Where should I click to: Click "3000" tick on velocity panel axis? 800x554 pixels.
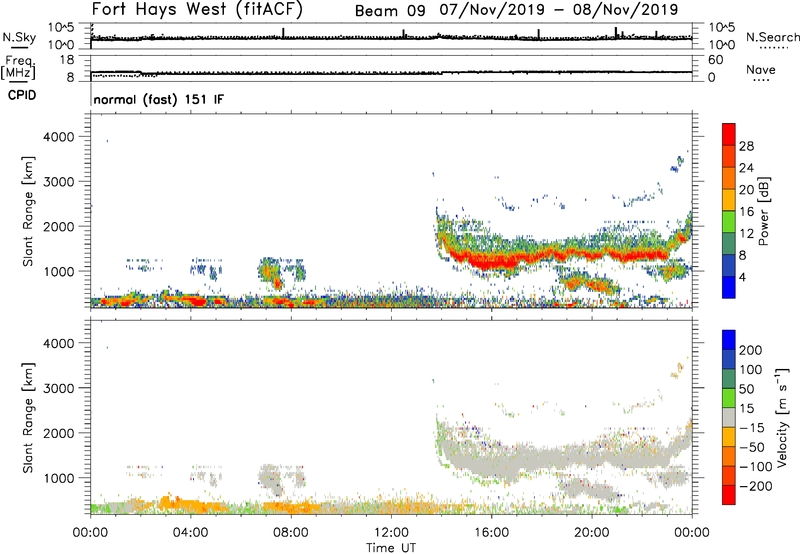[58, 388]
